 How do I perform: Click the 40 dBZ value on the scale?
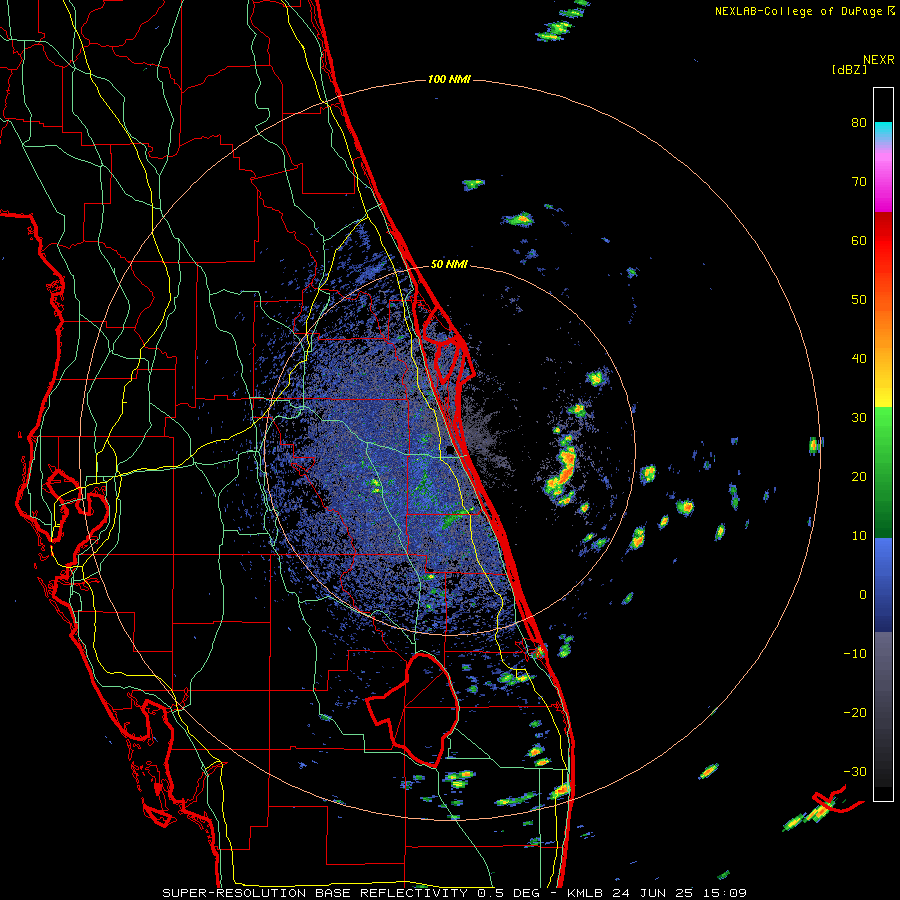coord(859,359)
